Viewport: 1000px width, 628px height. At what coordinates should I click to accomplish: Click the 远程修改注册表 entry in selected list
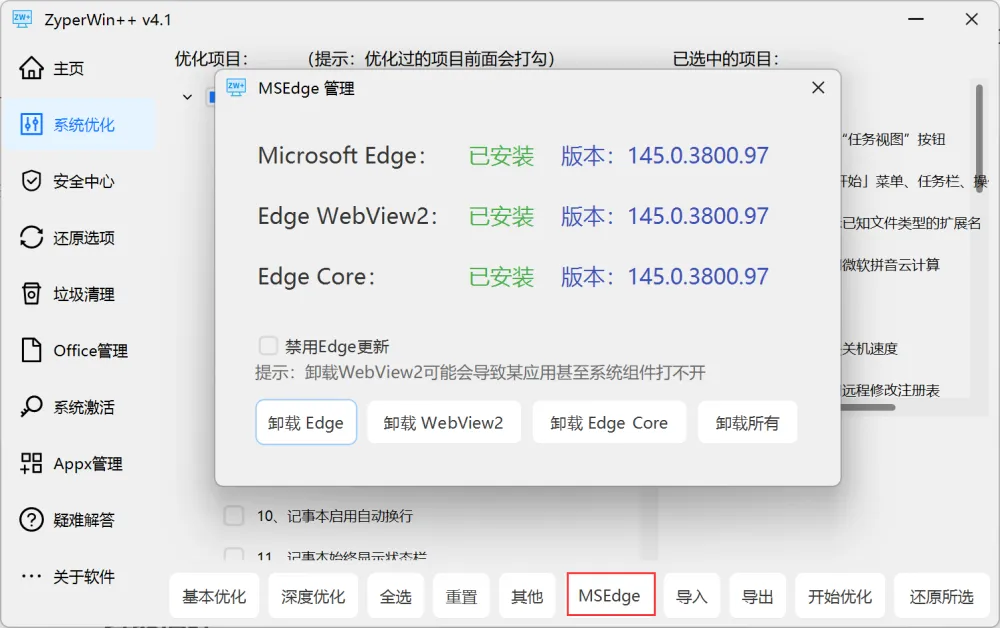[890, 390]
